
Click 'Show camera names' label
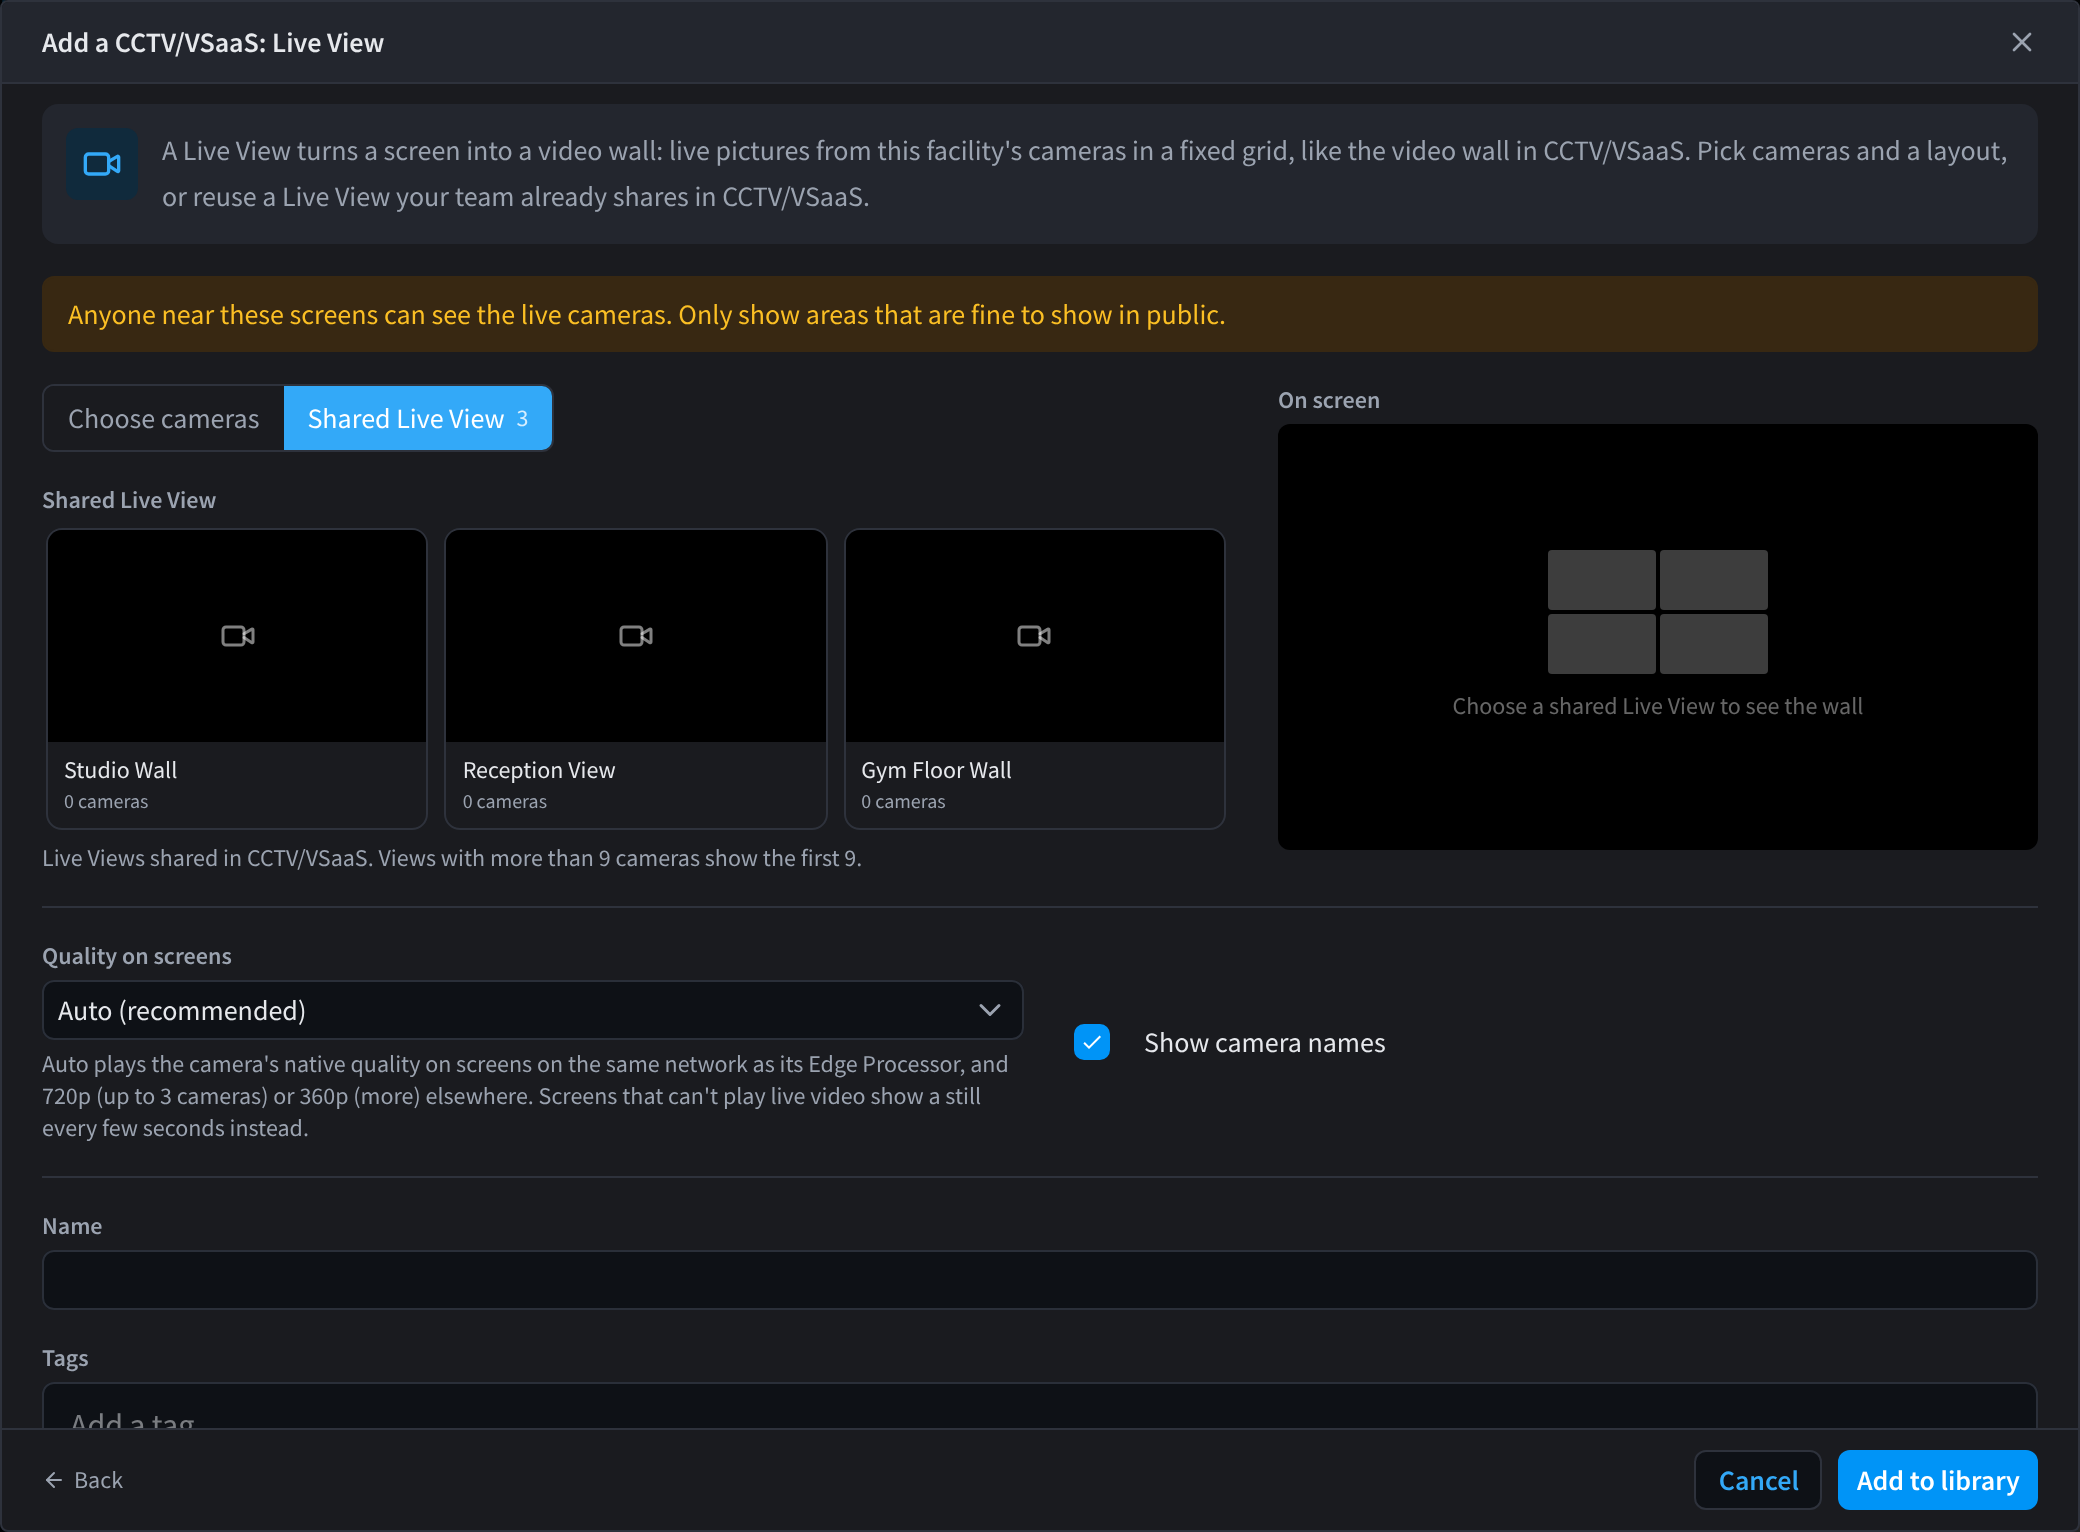coord(1265,1043)
